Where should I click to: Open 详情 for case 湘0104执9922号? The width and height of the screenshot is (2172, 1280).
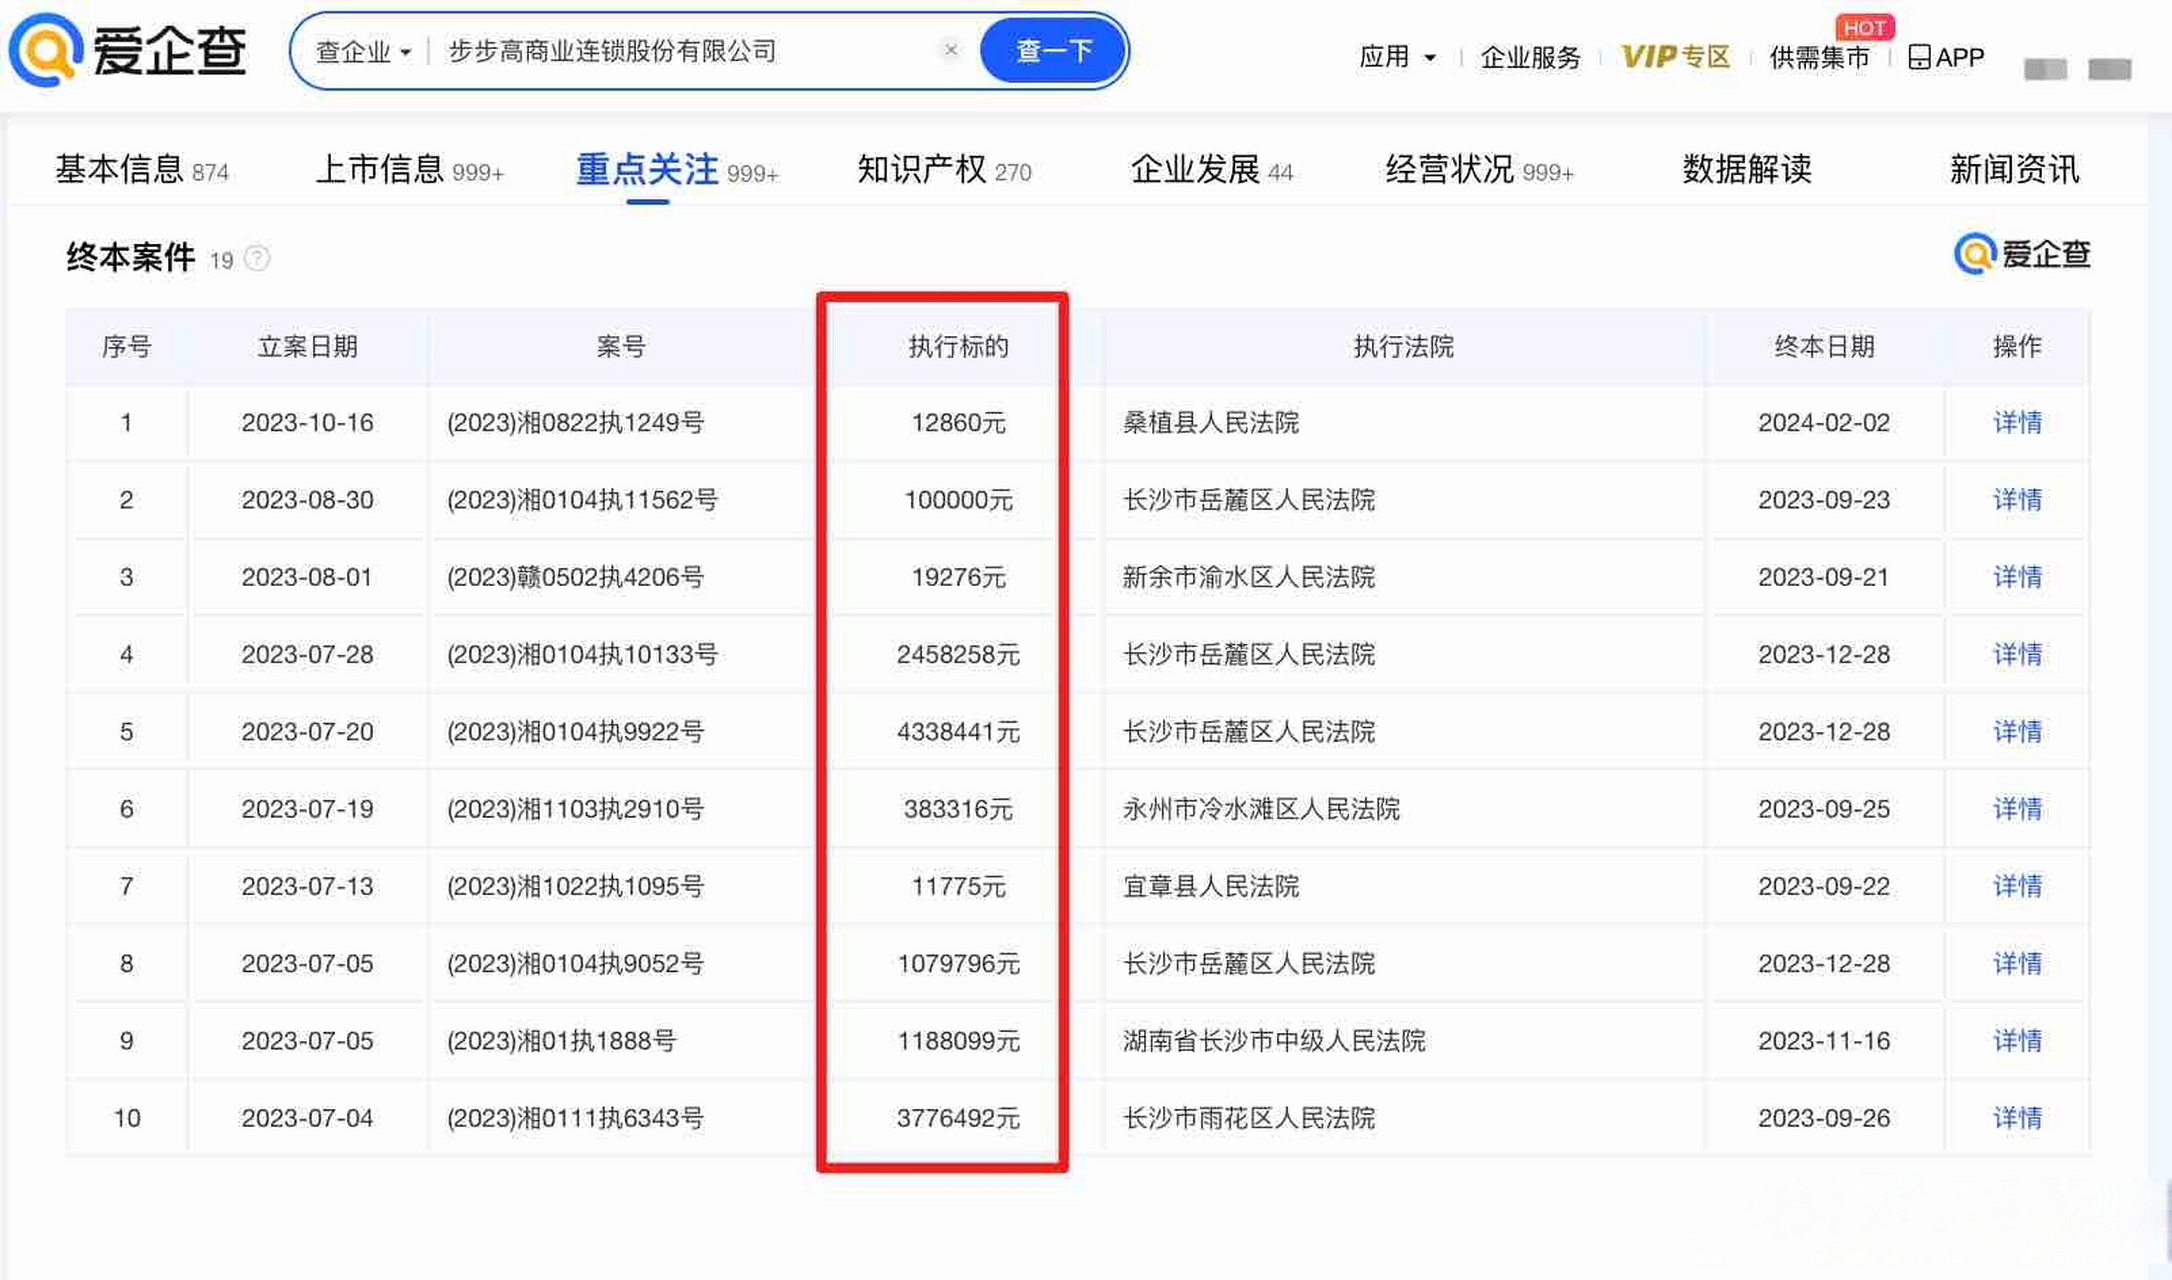(2017, 731)
